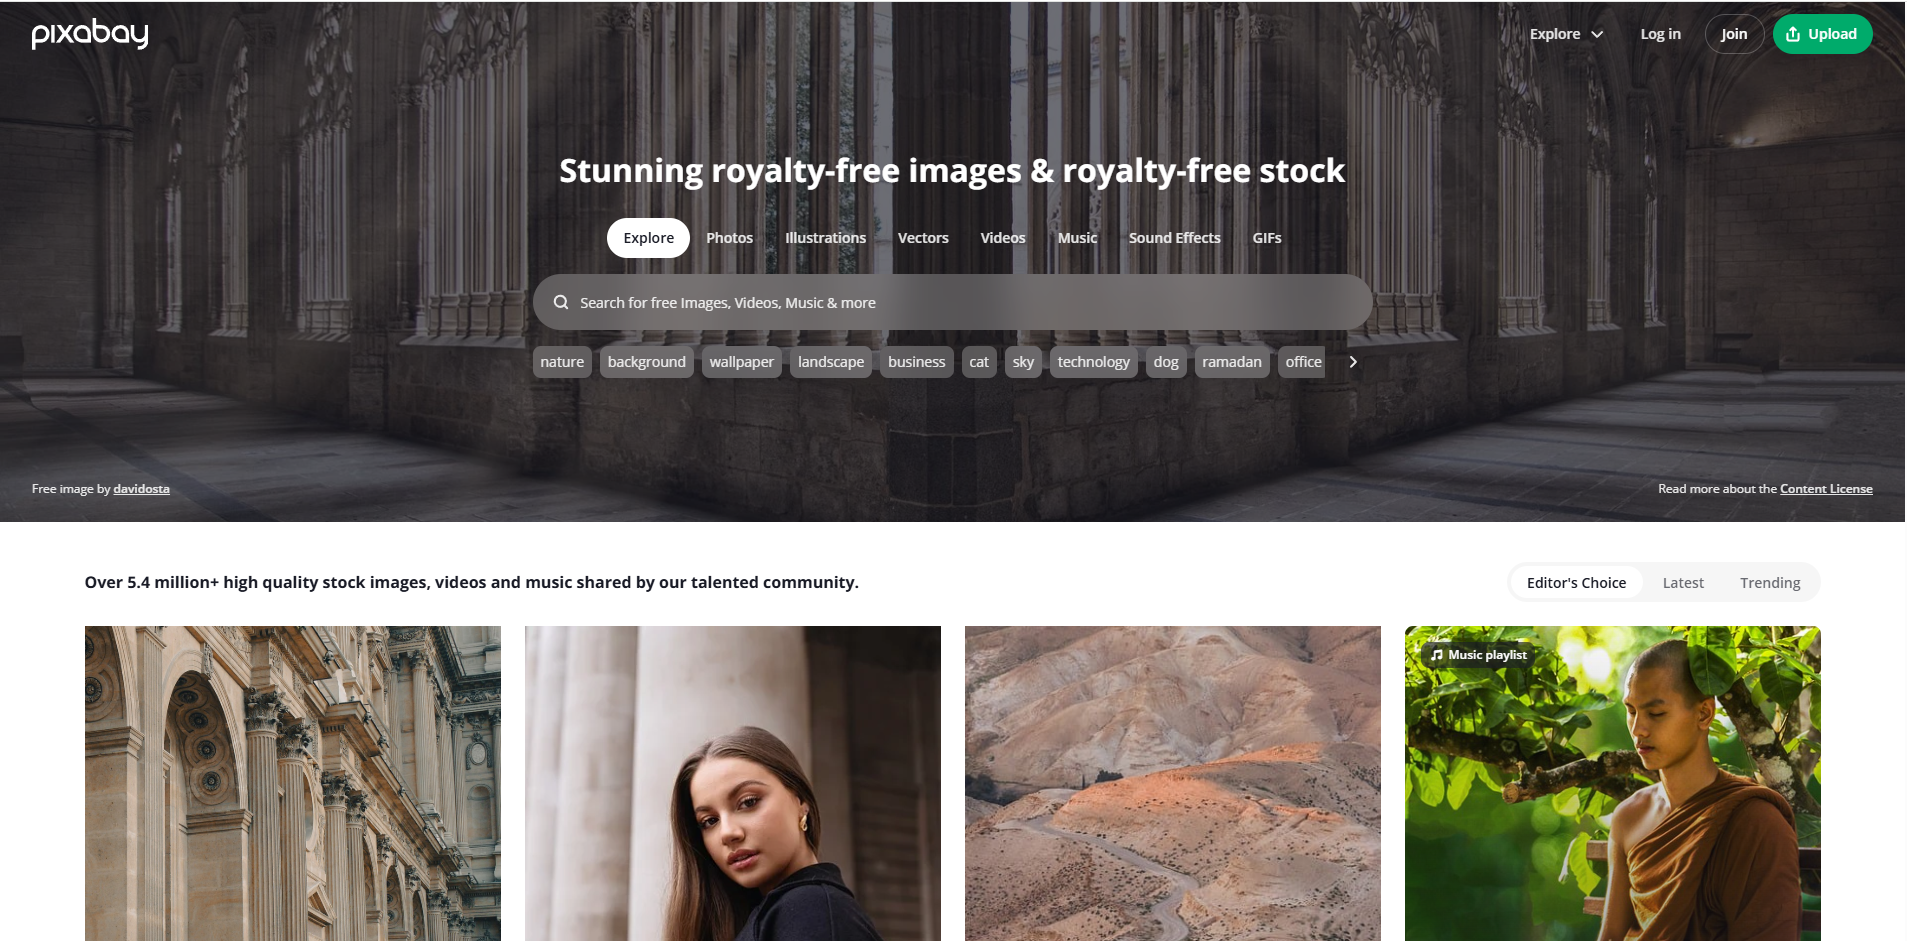Open the meditating monk thumbnail
This screenshot has height=941, width=1907.
[x=1612, y=784]
